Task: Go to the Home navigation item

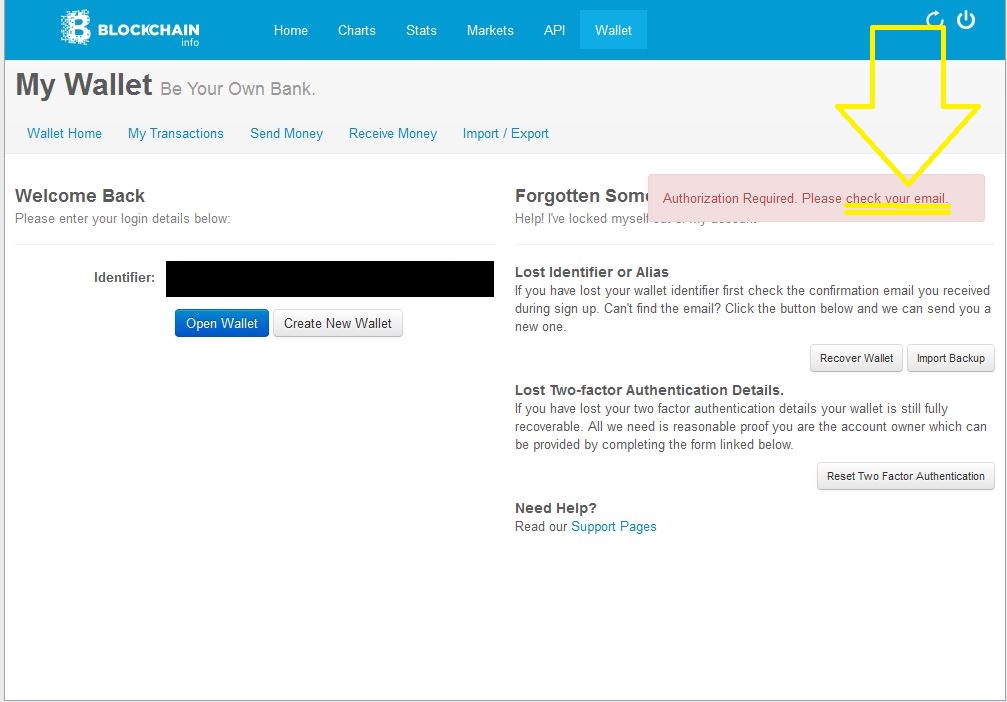Action: [x=291, y=30]
